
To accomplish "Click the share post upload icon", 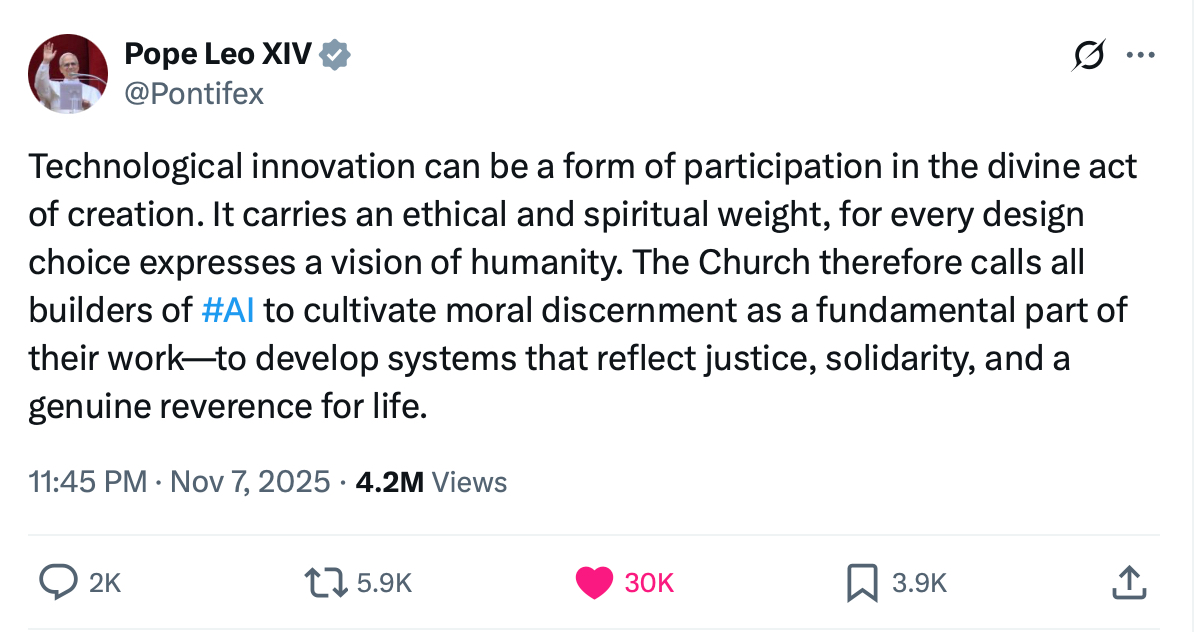I will pyautogui.click(x=1127, y=582).
